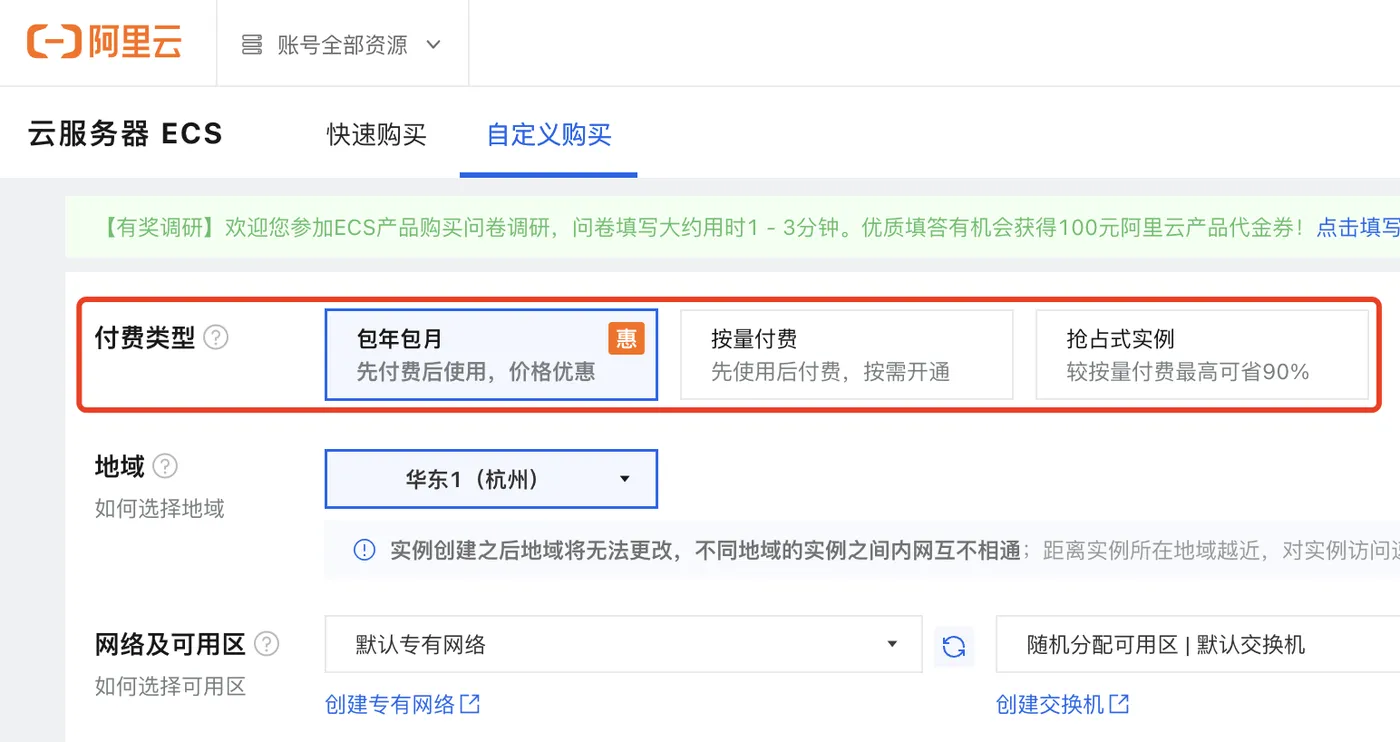1400x742 pixels.
Task: Click the orange 惠 badge on 包年包月
Action: point(627,338)
